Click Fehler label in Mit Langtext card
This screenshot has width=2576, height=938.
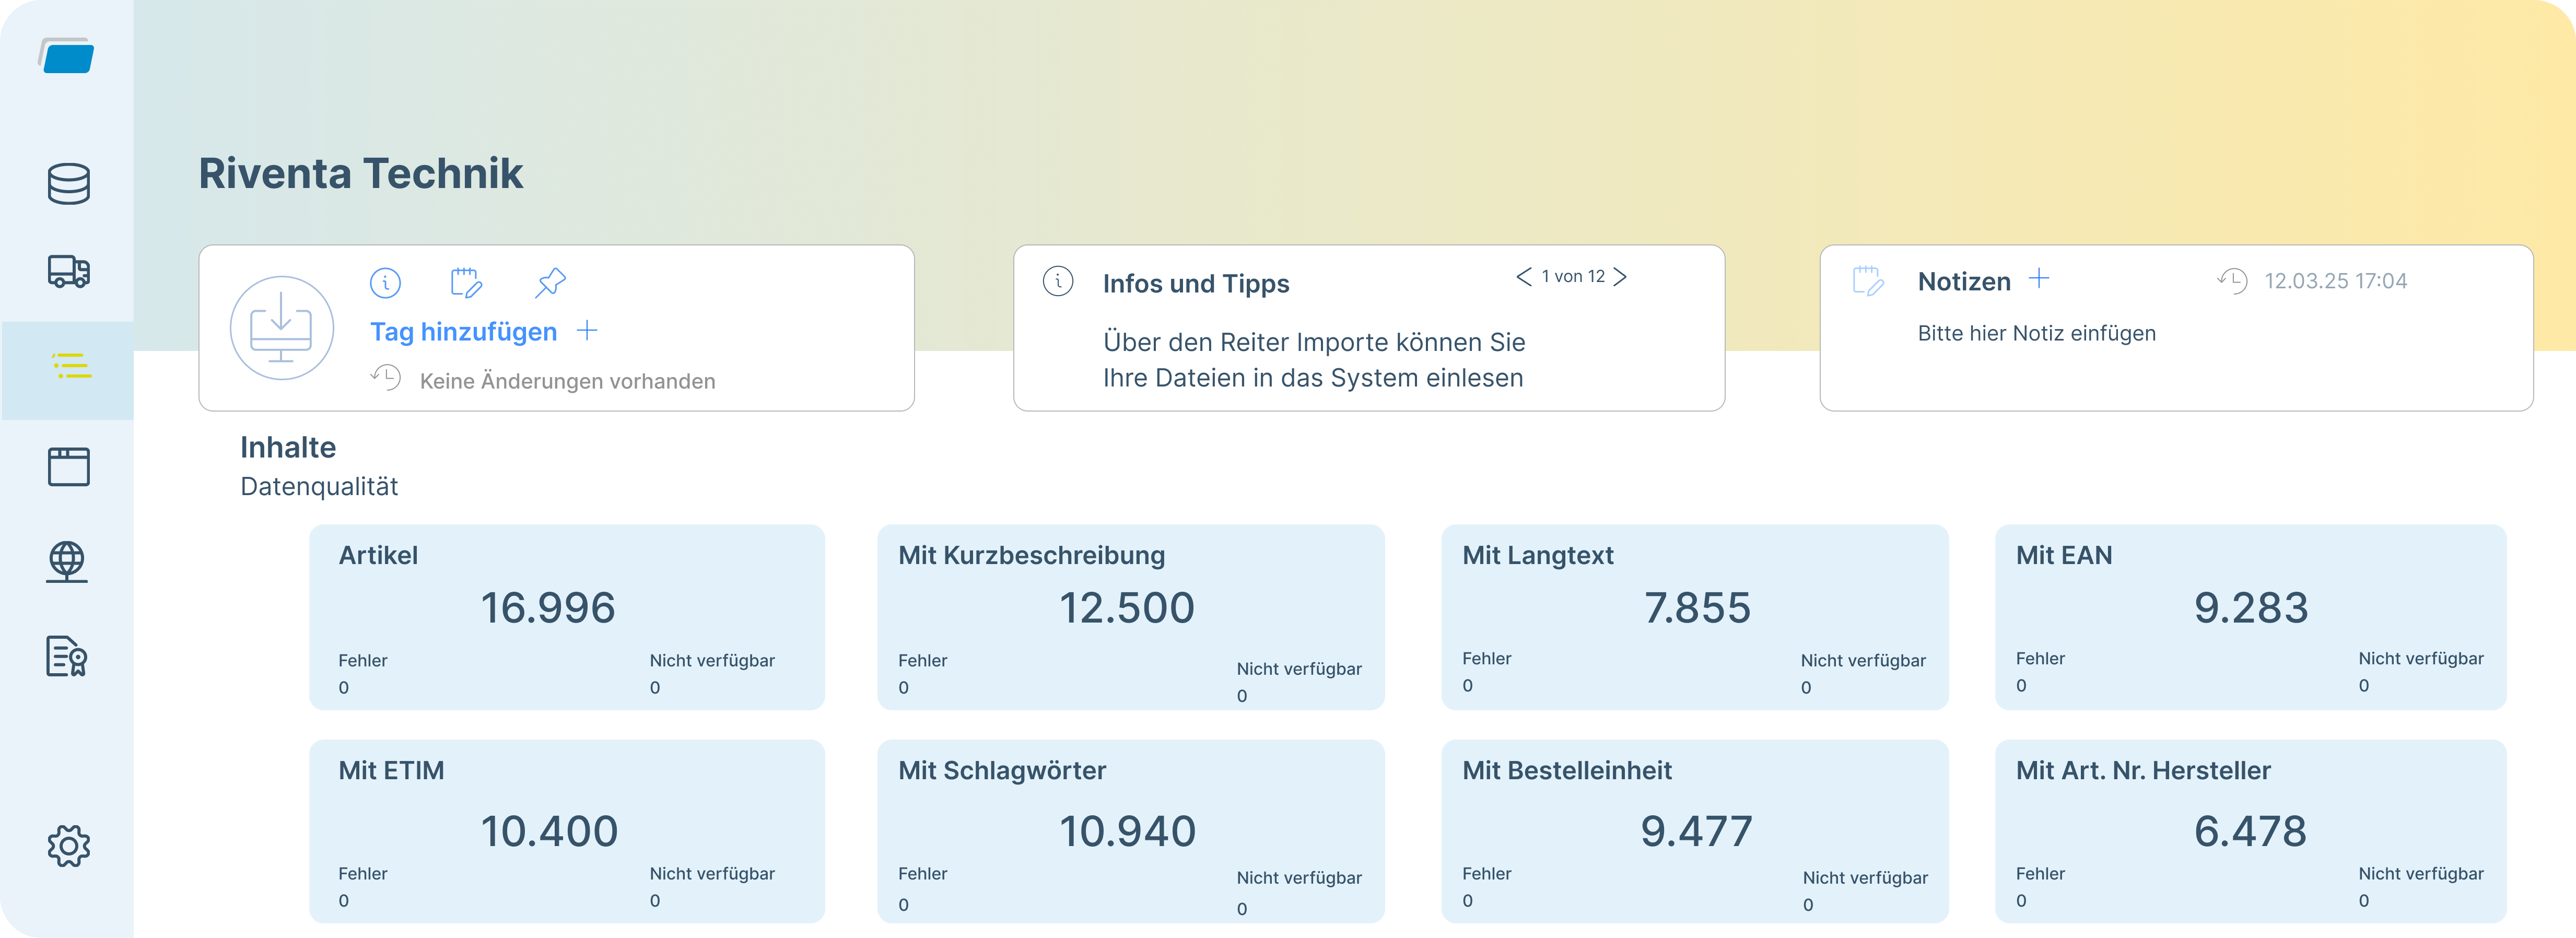pos(1486,659)
